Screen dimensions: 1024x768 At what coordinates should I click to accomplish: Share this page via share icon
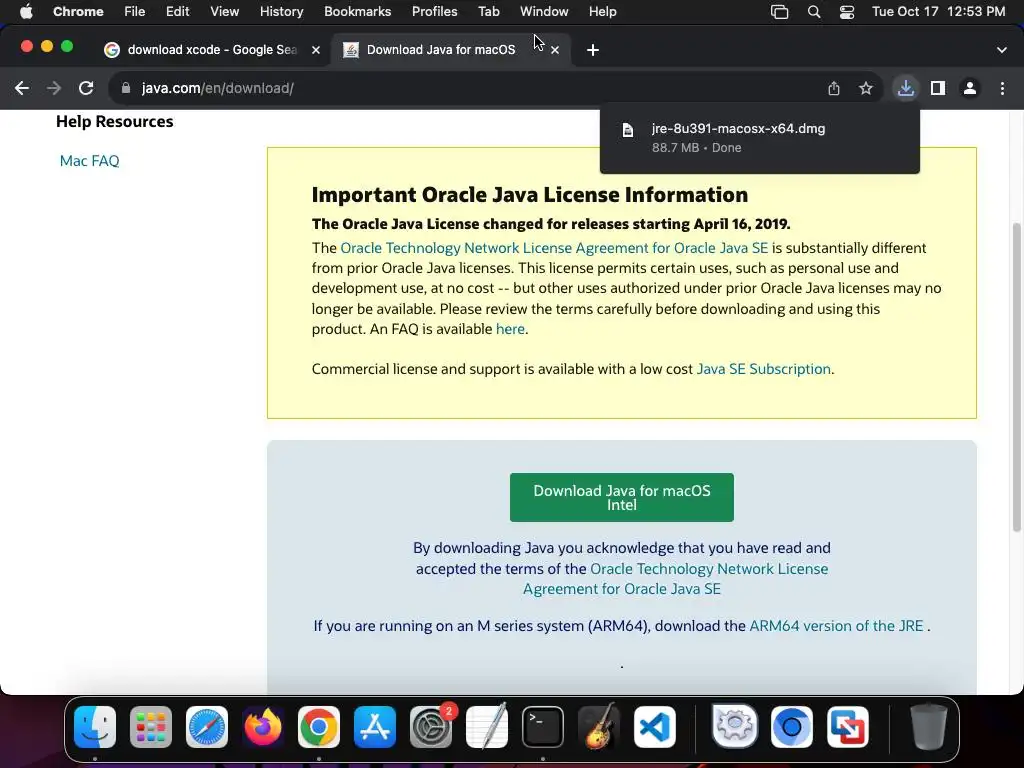(834, 88)
